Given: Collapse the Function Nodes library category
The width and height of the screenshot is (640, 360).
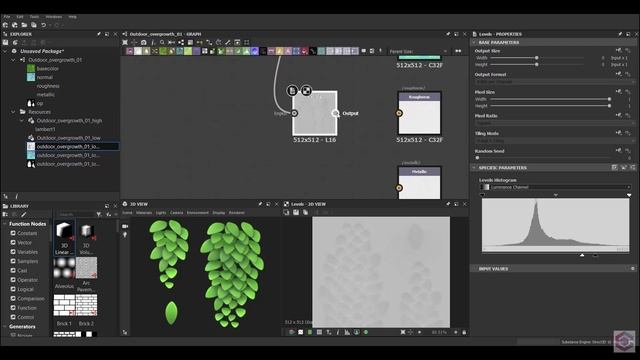Looking at the screenshot, I should click(x=4, y=224).
